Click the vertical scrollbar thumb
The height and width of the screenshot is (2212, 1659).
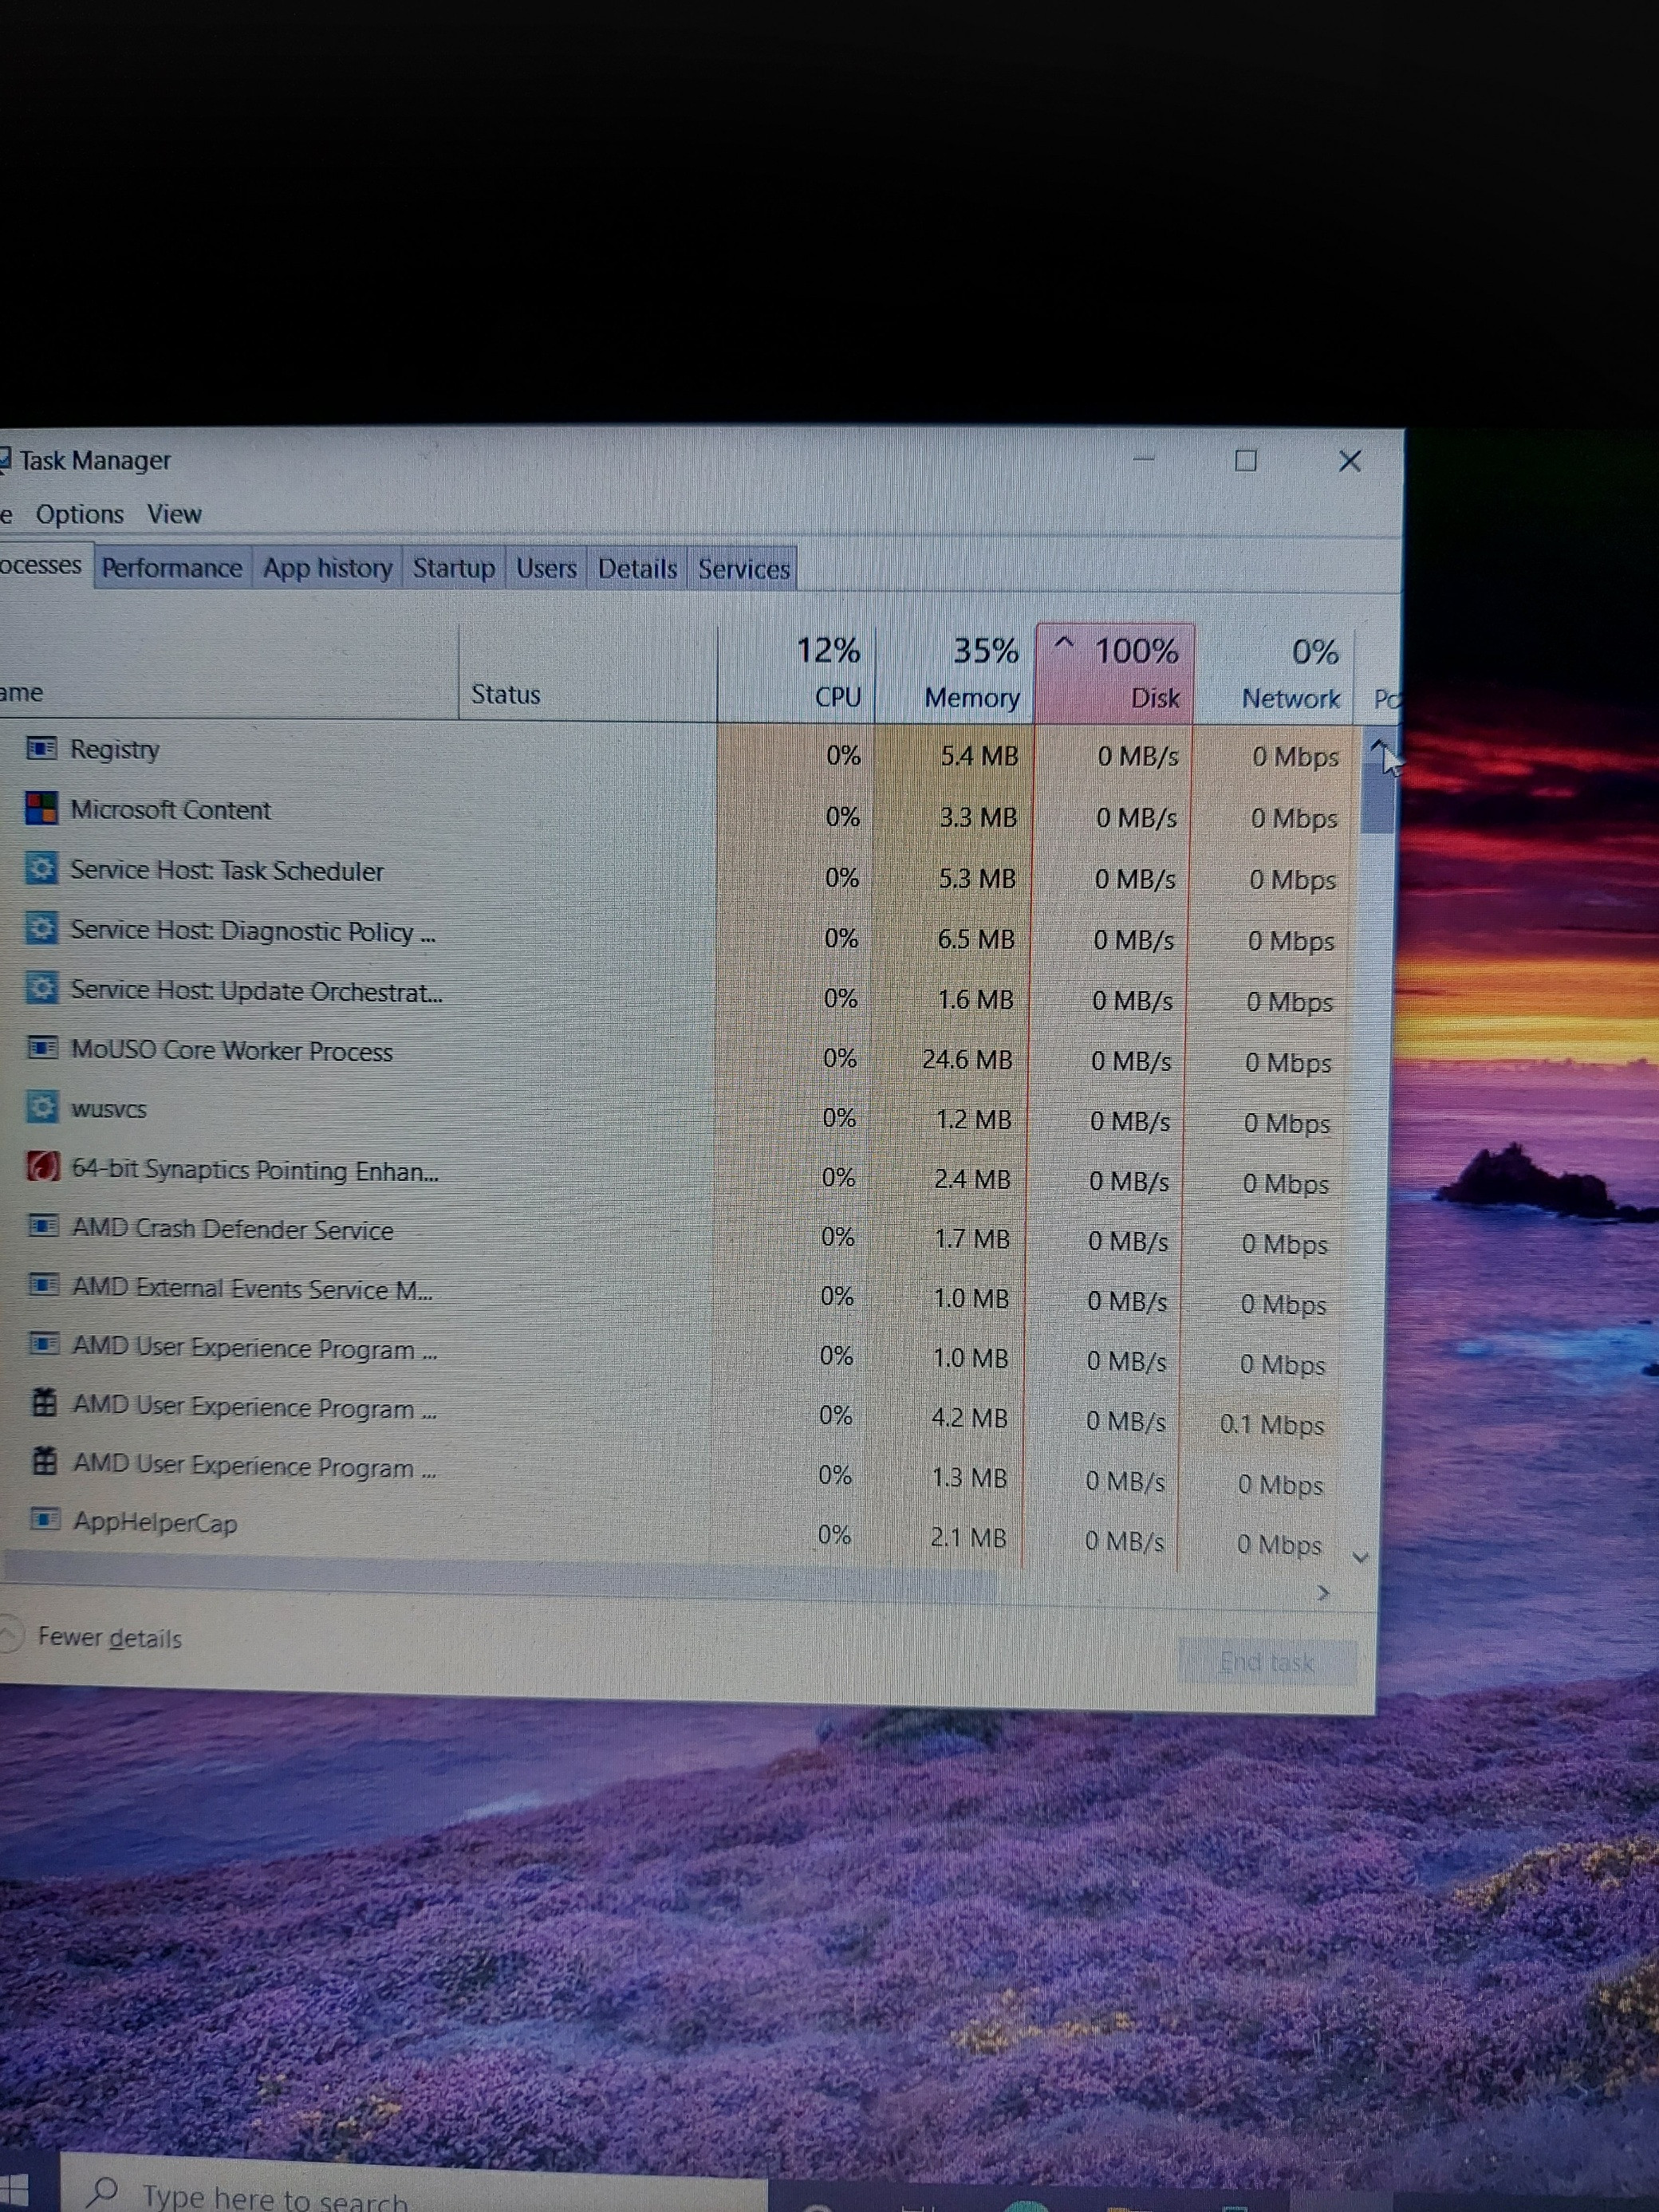coord(1379,797)
